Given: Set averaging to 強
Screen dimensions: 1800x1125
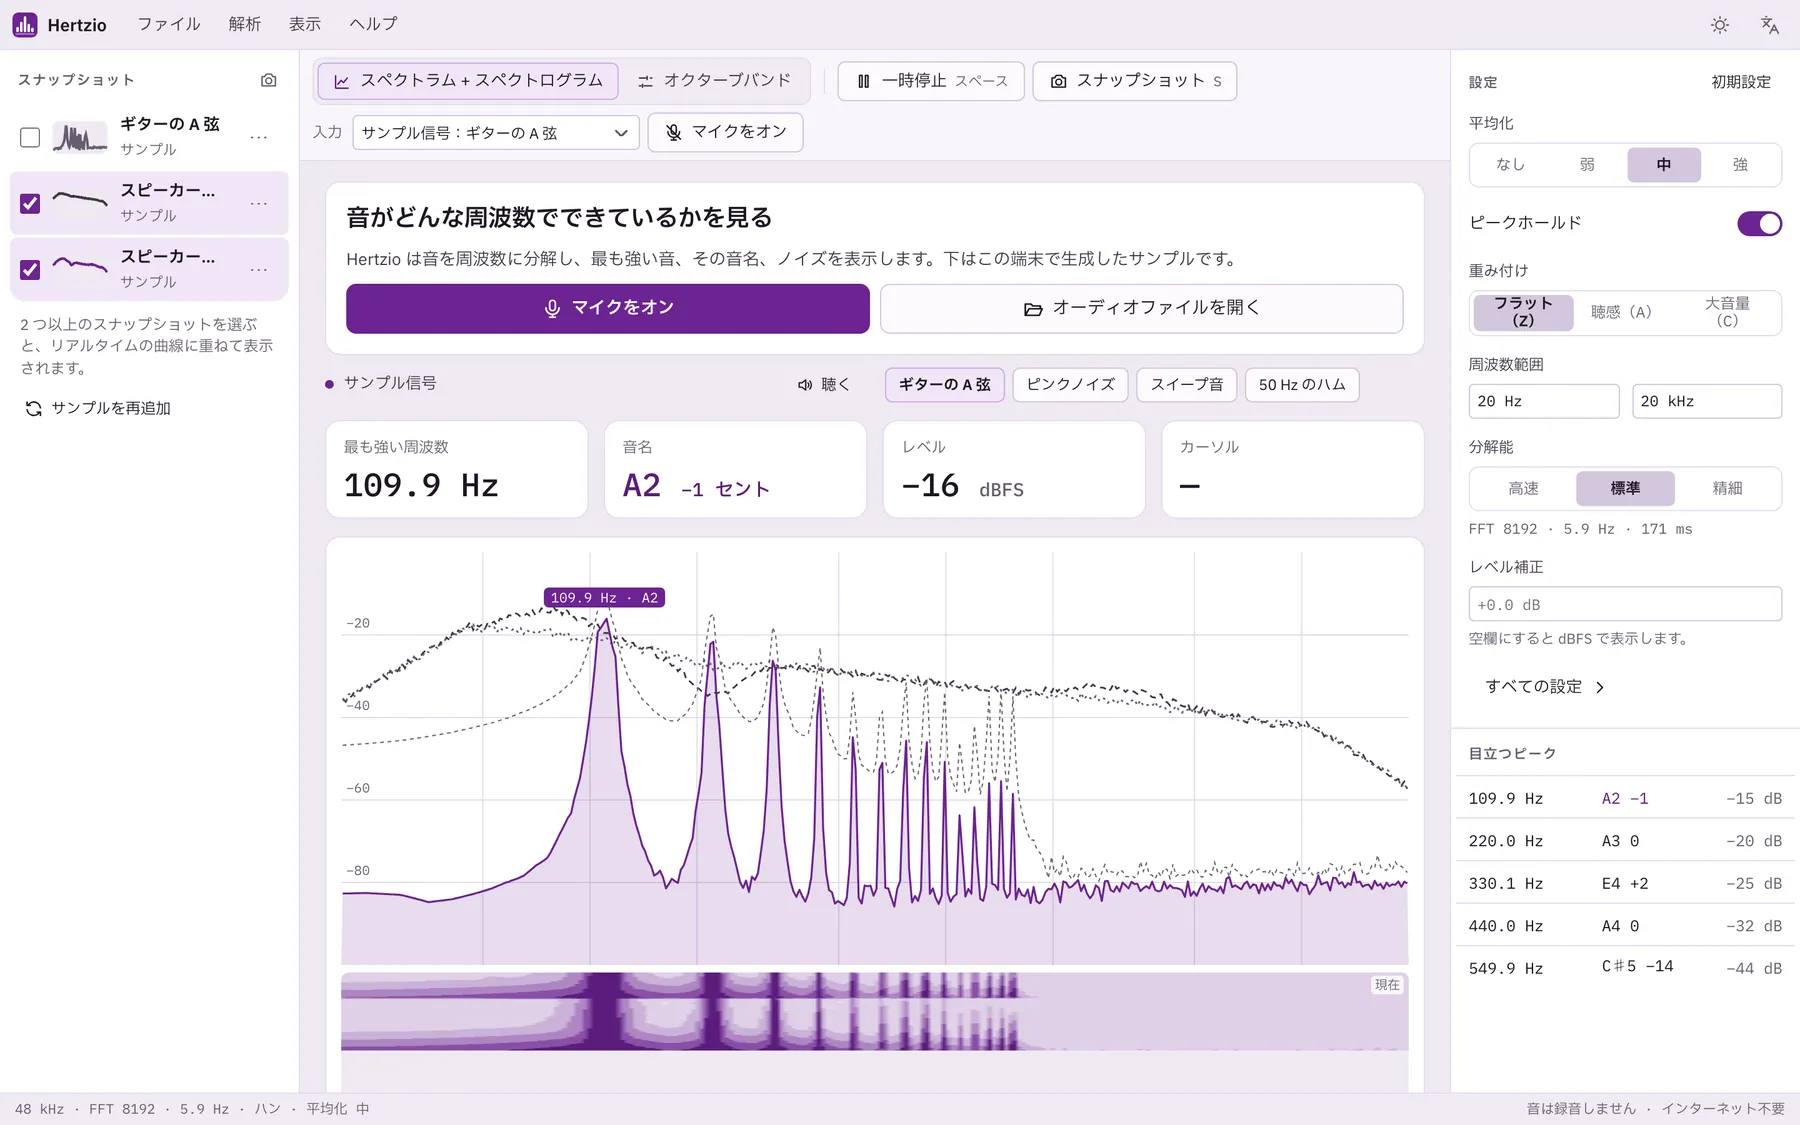Looking at the screenshot, I should 1740,165.
